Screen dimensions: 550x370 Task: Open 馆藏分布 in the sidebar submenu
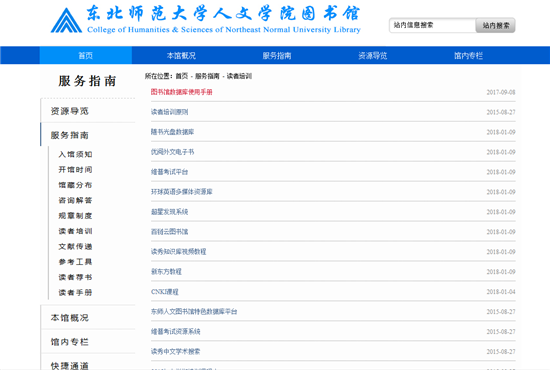(75, 185)
